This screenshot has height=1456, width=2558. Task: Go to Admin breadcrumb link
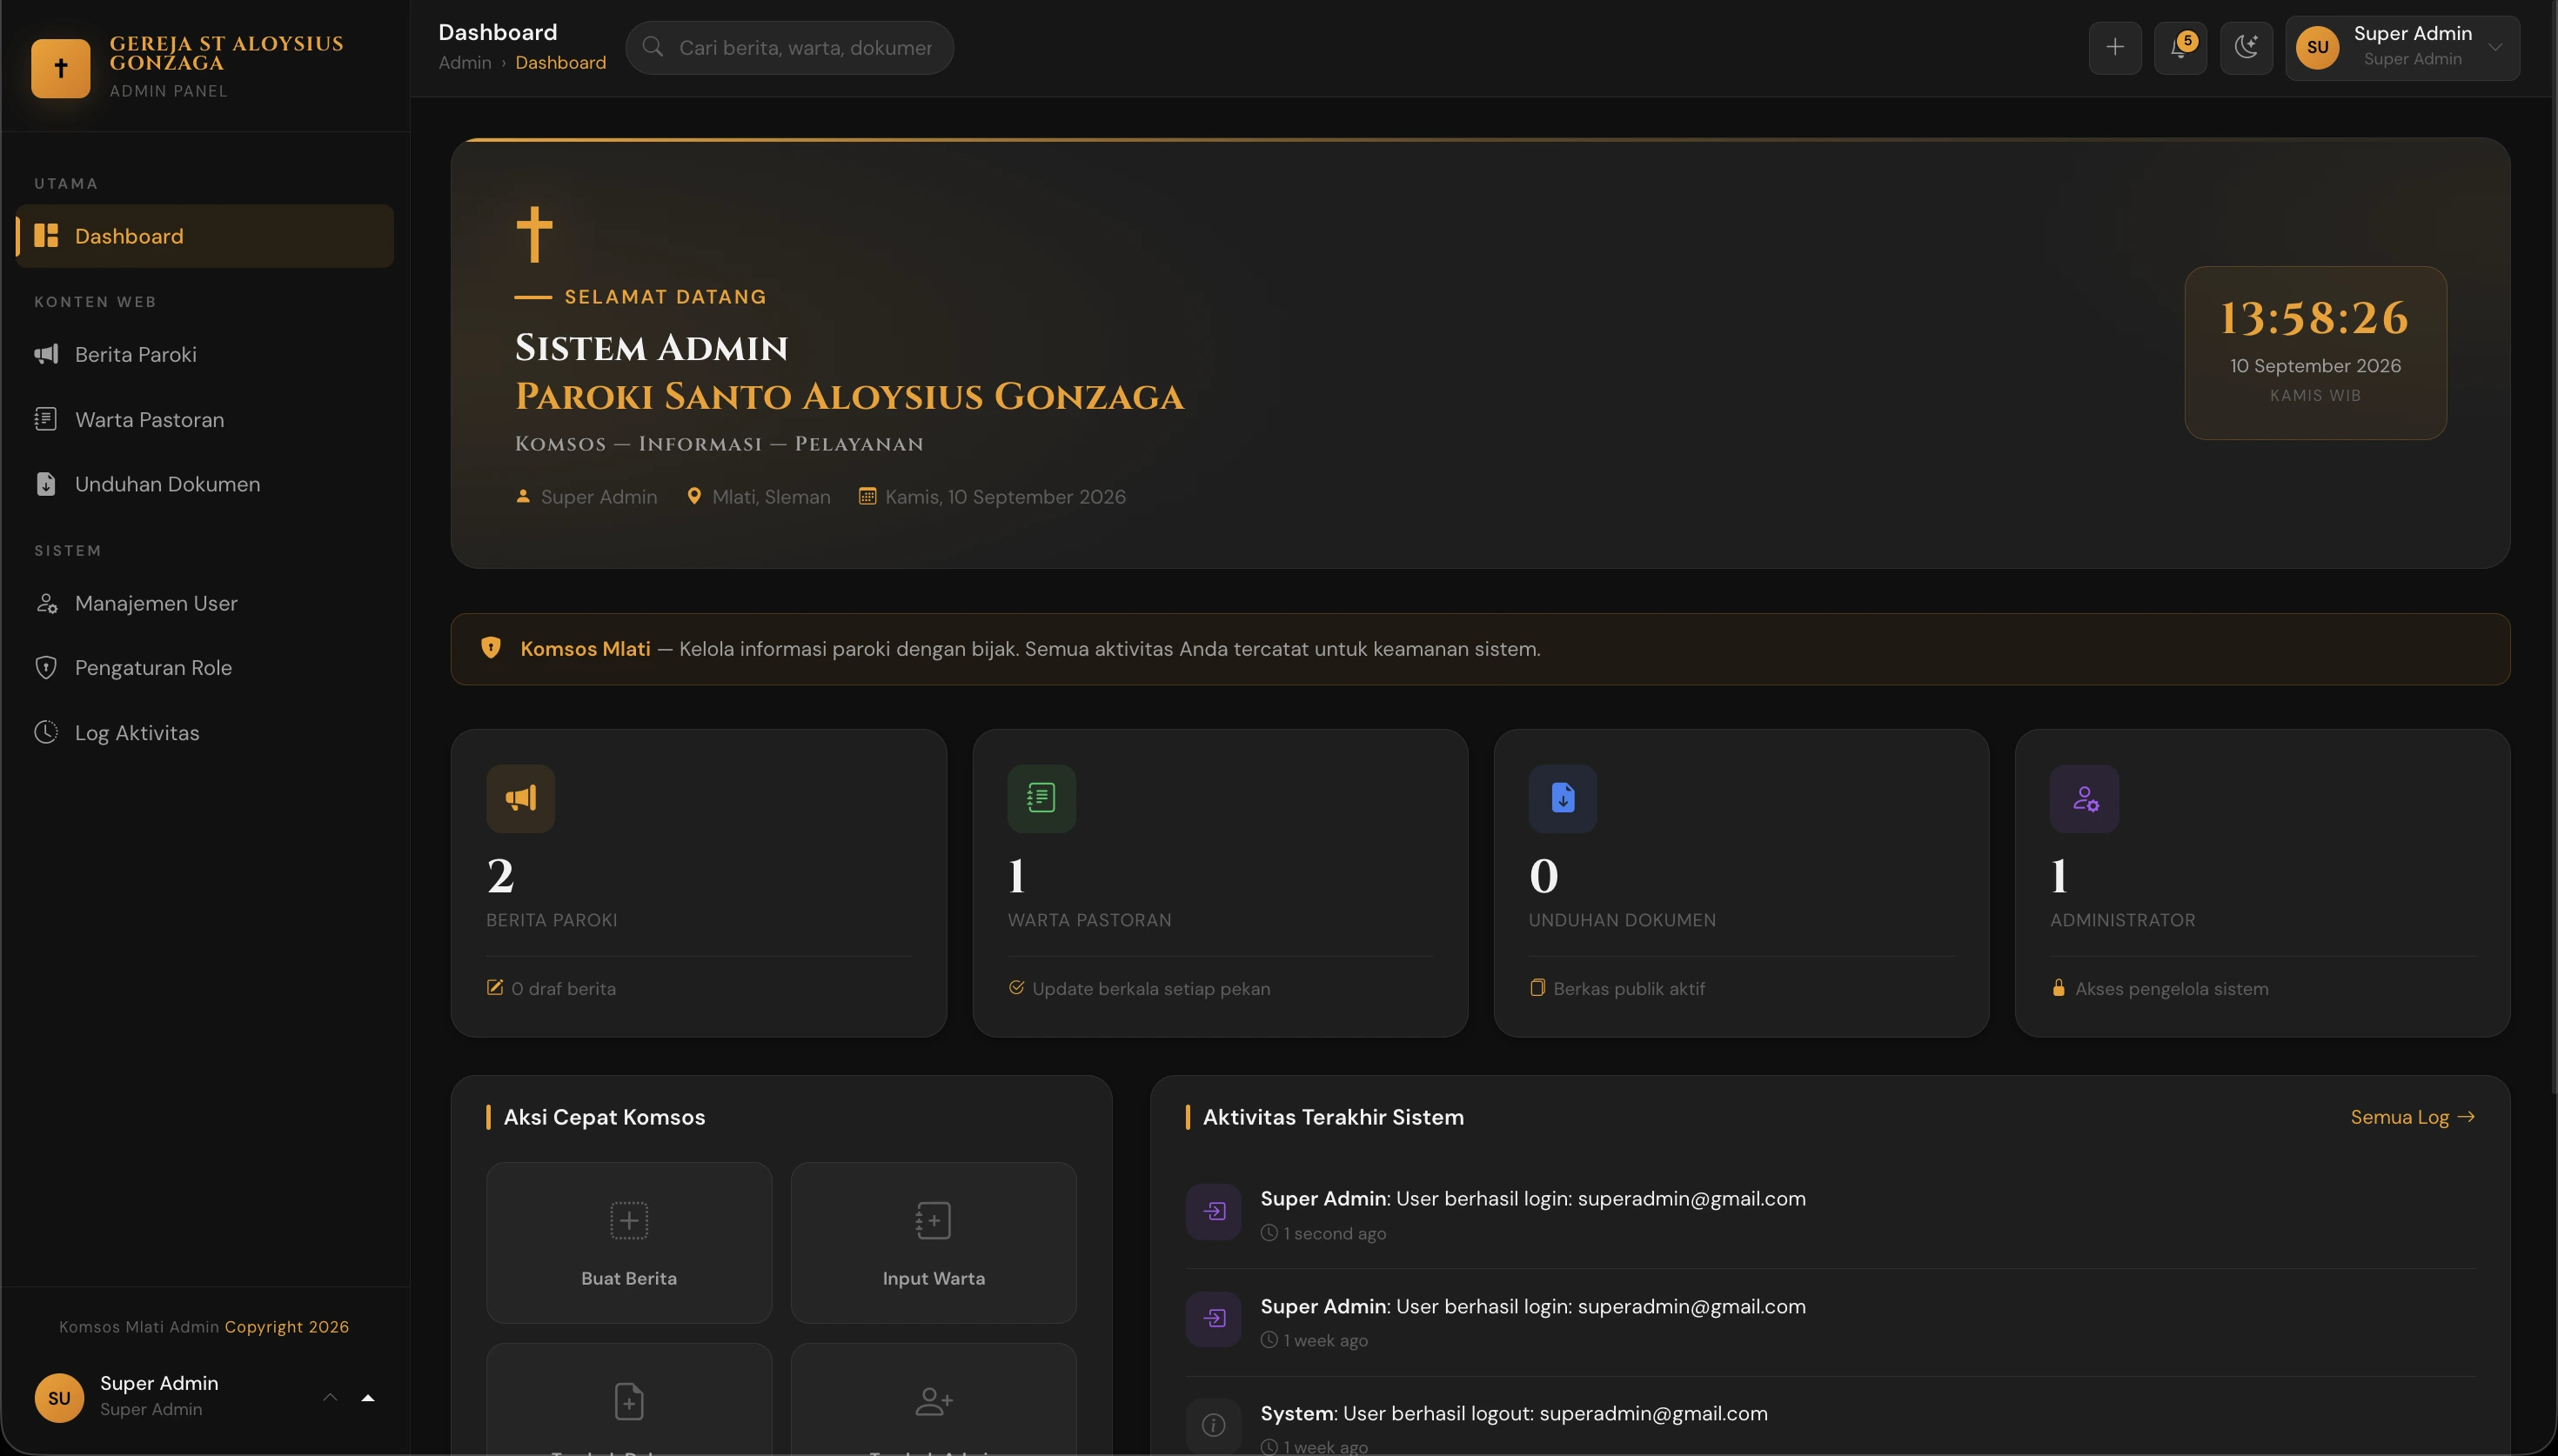[x=465, y=62]
